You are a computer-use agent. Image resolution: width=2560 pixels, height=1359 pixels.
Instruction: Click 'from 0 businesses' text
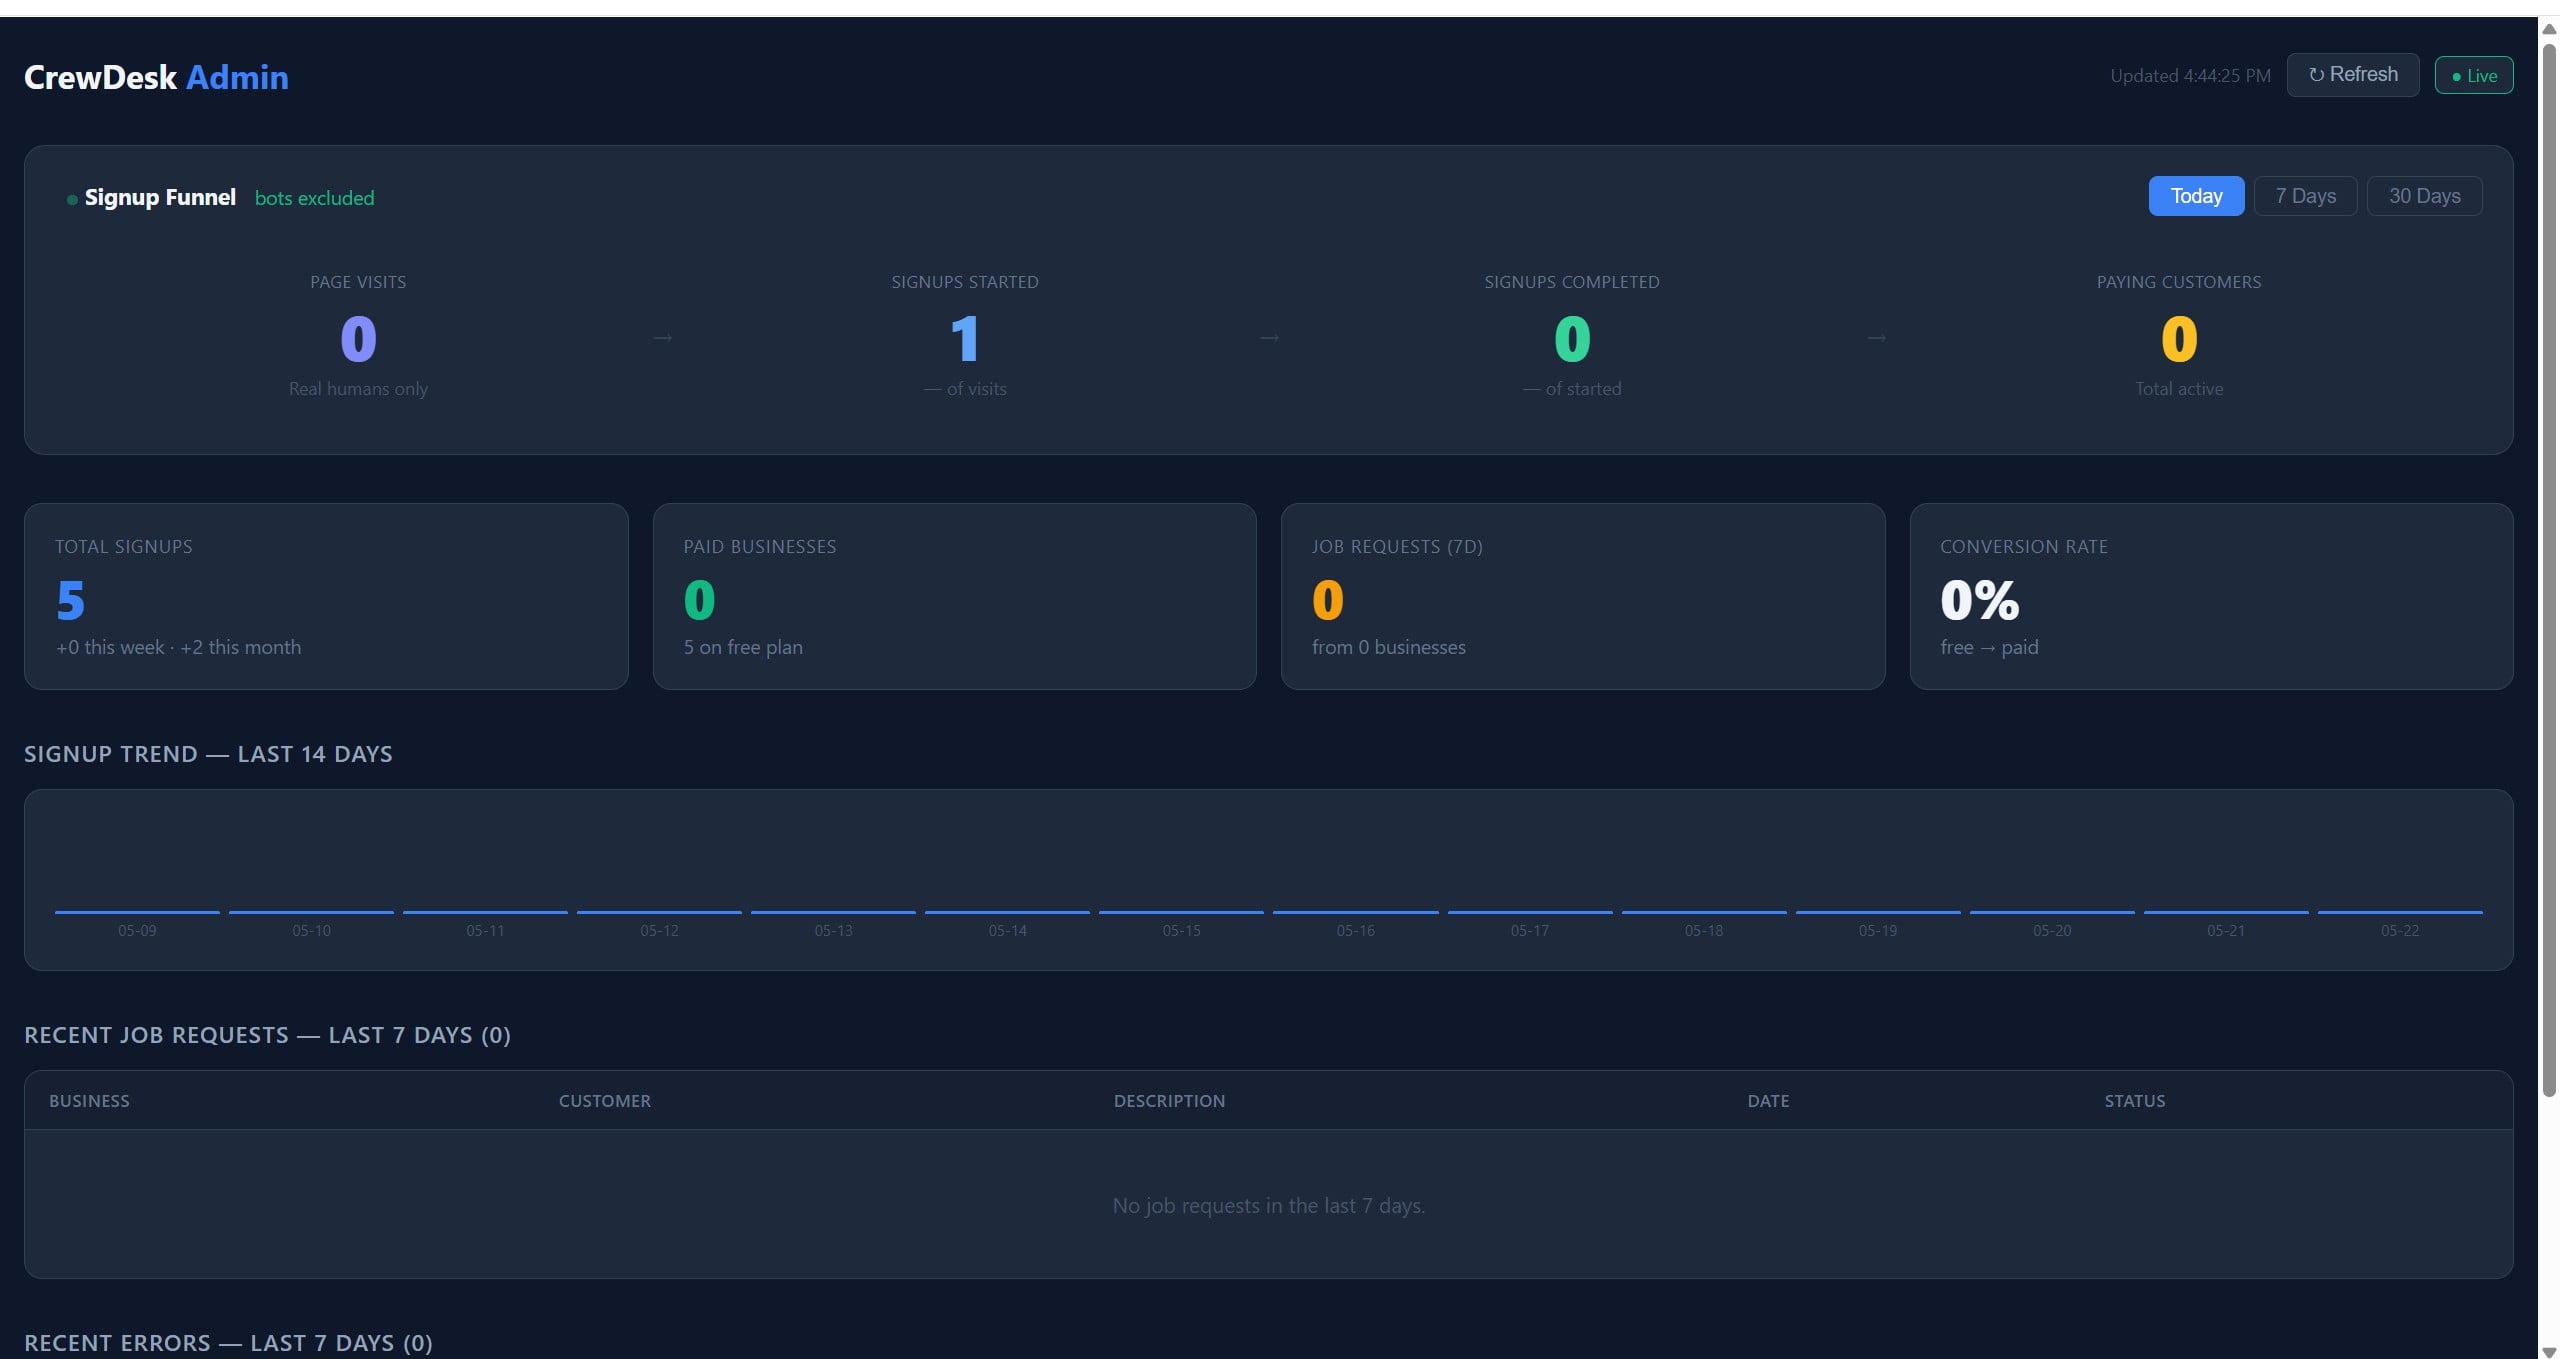1389,647
